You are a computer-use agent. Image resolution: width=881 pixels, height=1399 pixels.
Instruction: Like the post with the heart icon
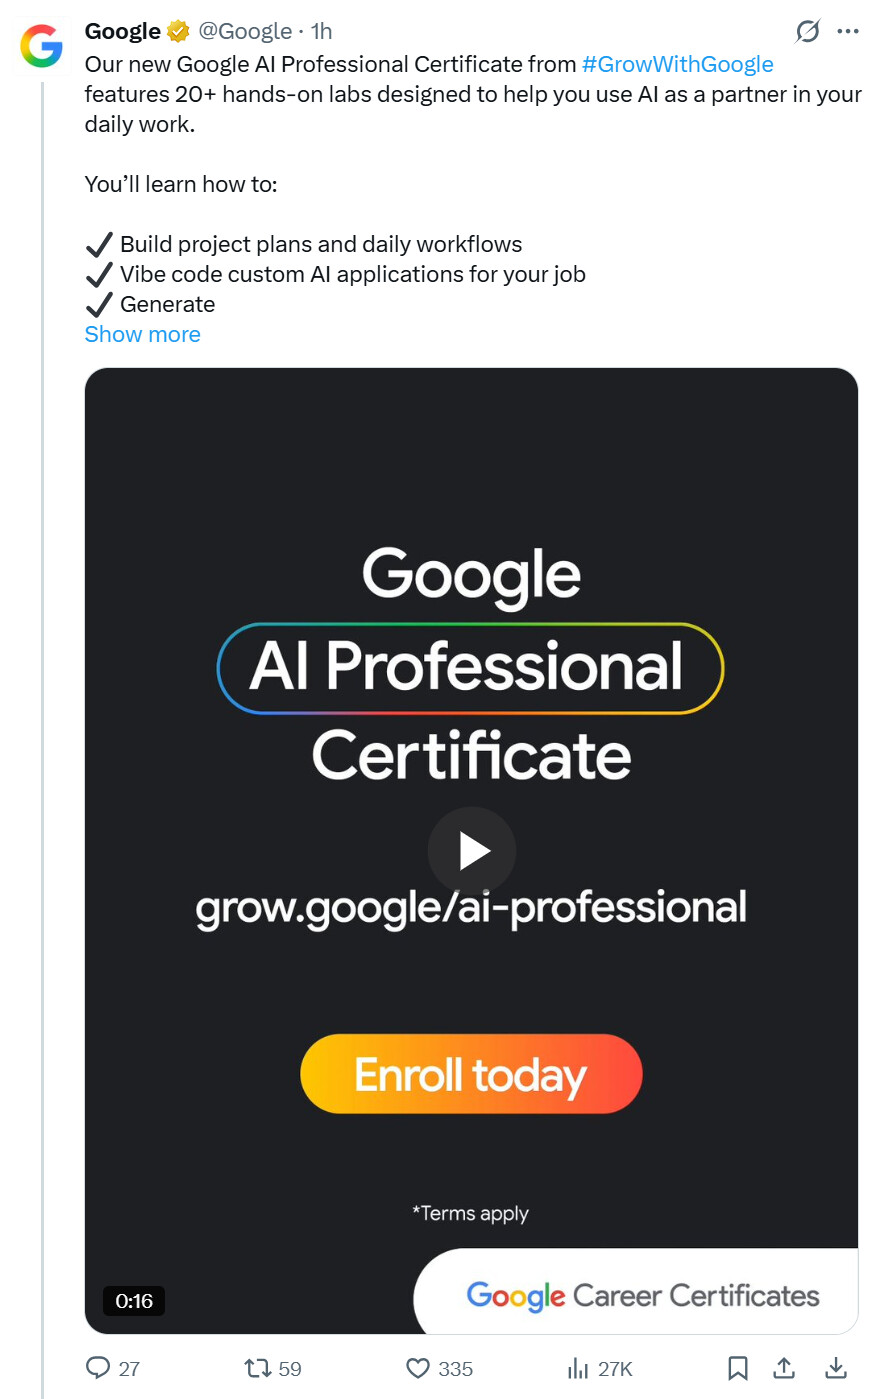tap(418, 1368)
